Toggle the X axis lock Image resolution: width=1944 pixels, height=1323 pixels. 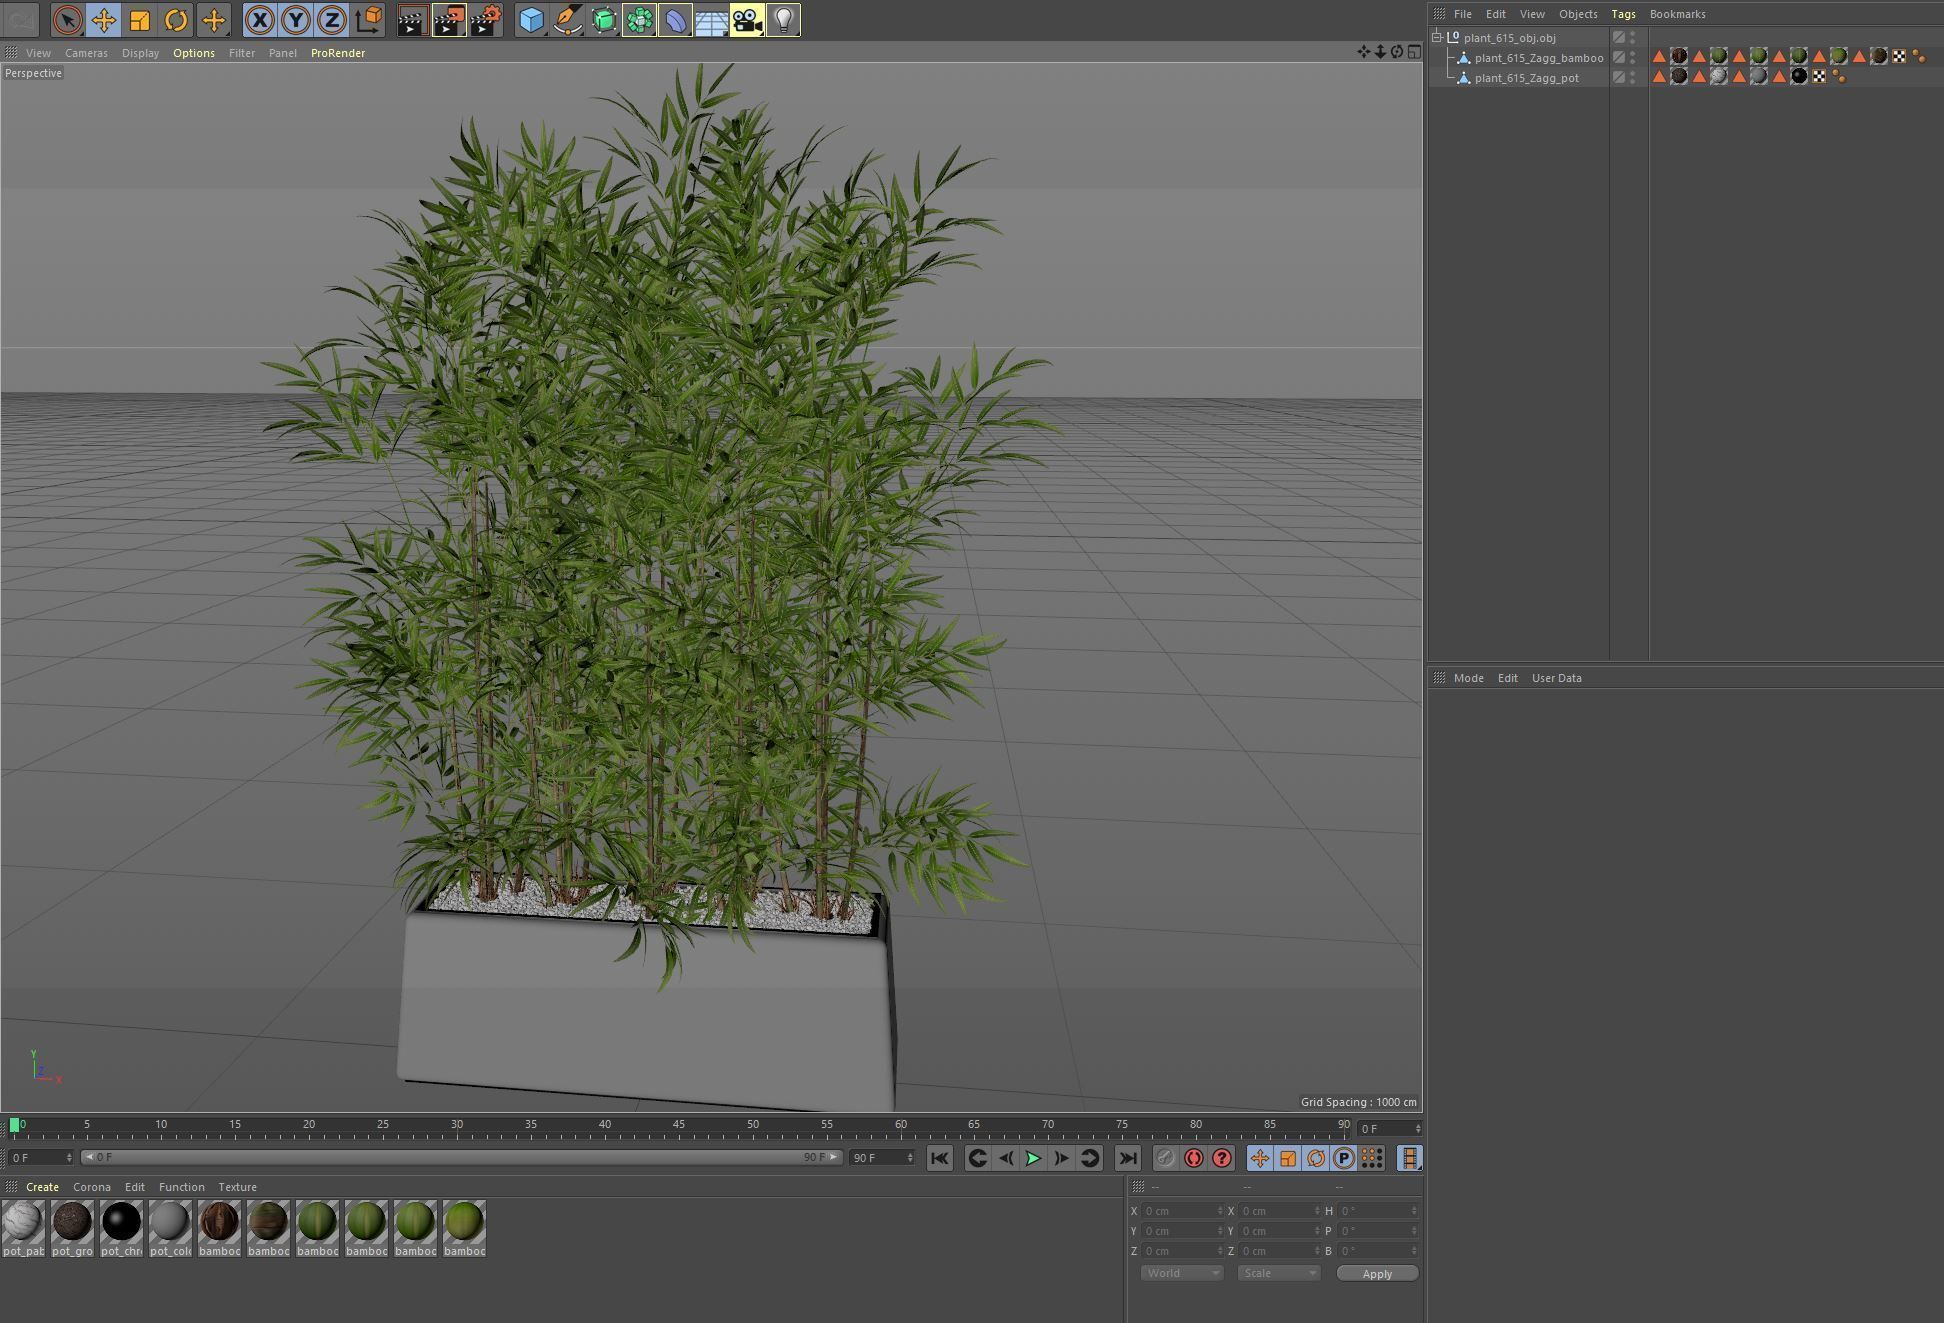click(259, 20)
